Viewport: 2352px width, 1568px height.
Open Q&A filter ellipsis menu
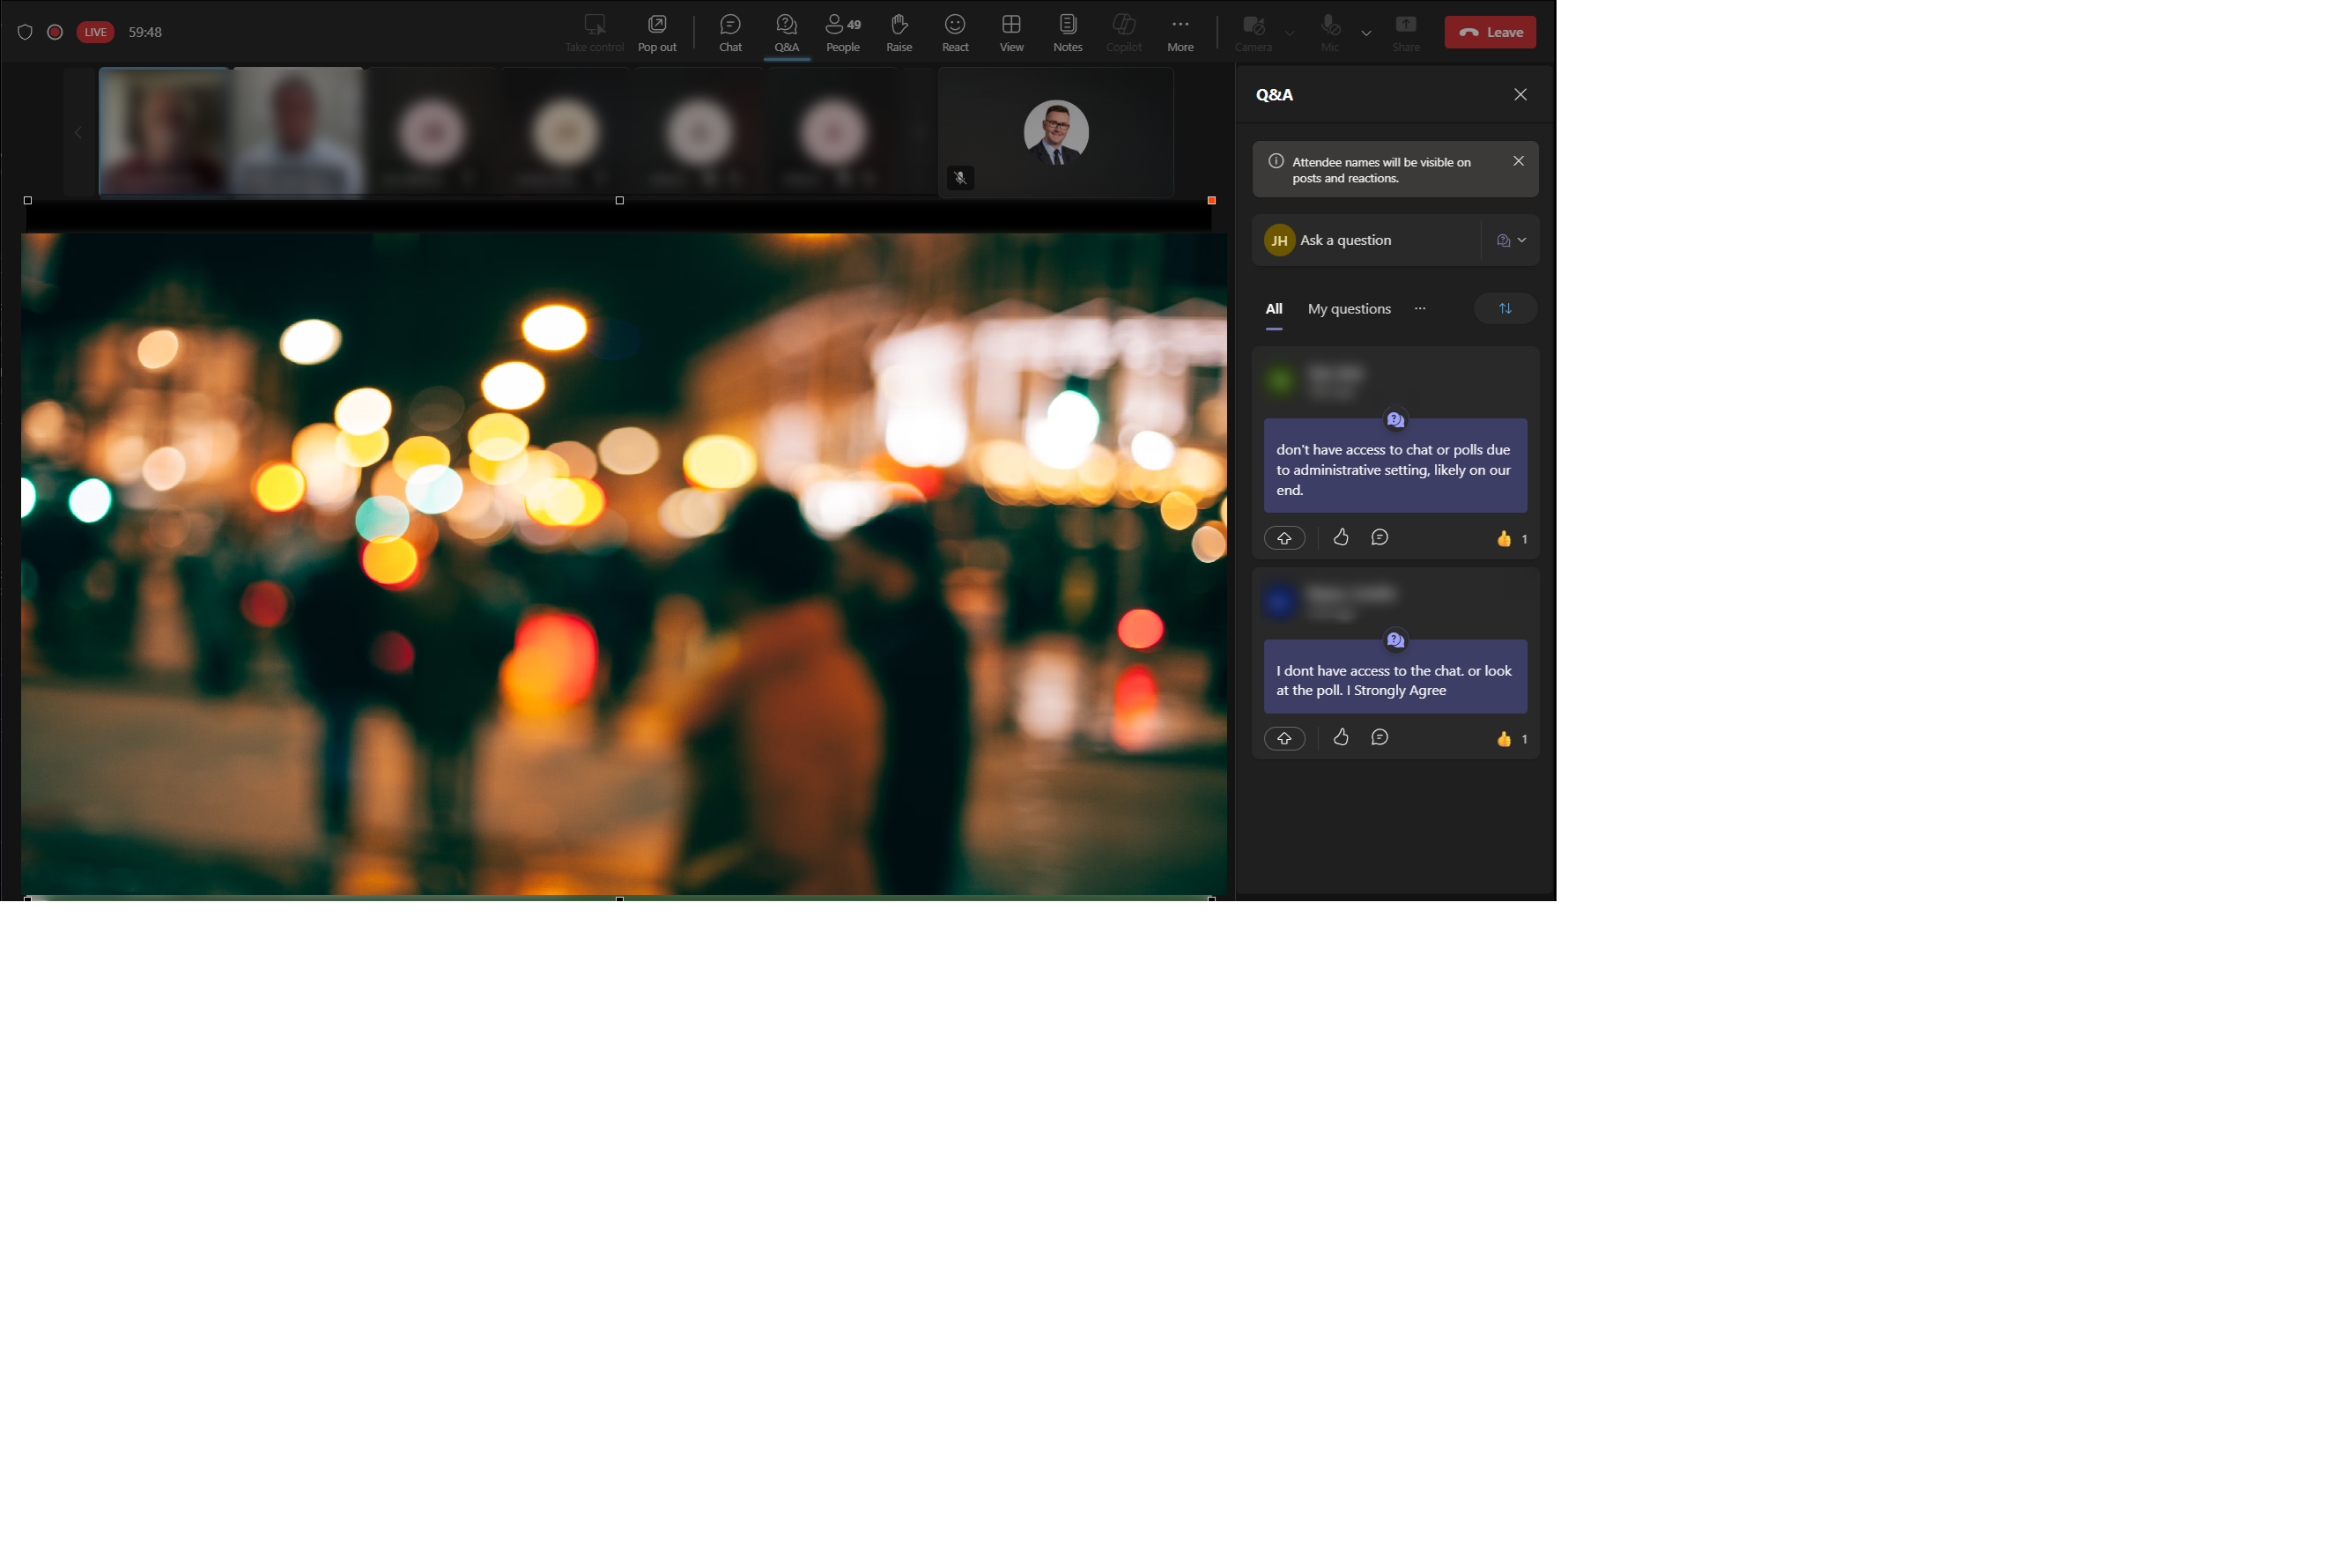[1419, 308]
